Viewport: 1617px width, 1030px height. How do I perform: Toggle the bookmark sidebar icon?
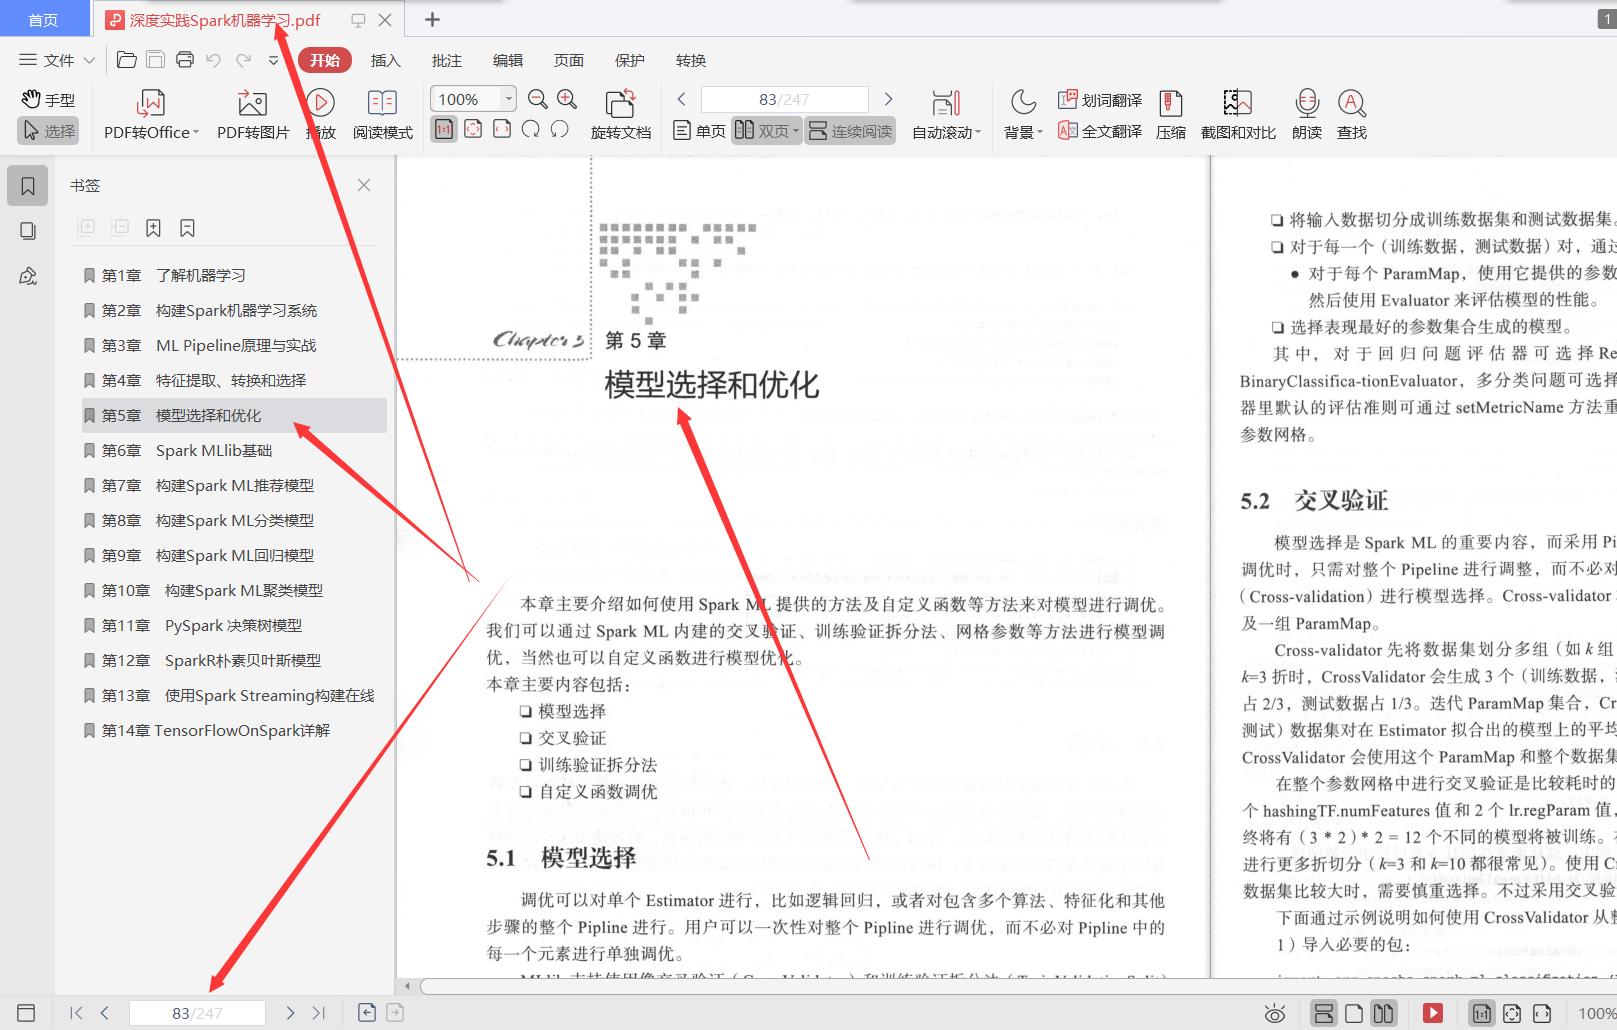pos(28,185)
